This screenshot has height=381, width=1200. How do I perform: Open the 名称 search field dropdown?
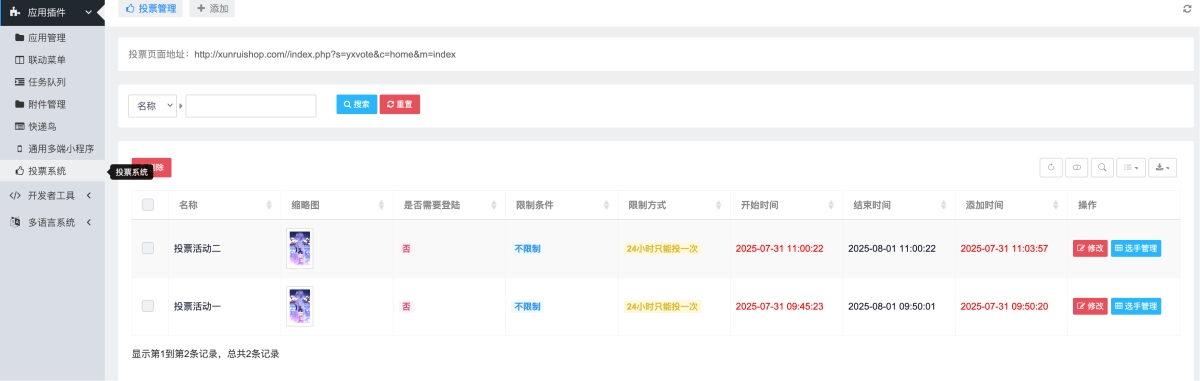[153, 105]
